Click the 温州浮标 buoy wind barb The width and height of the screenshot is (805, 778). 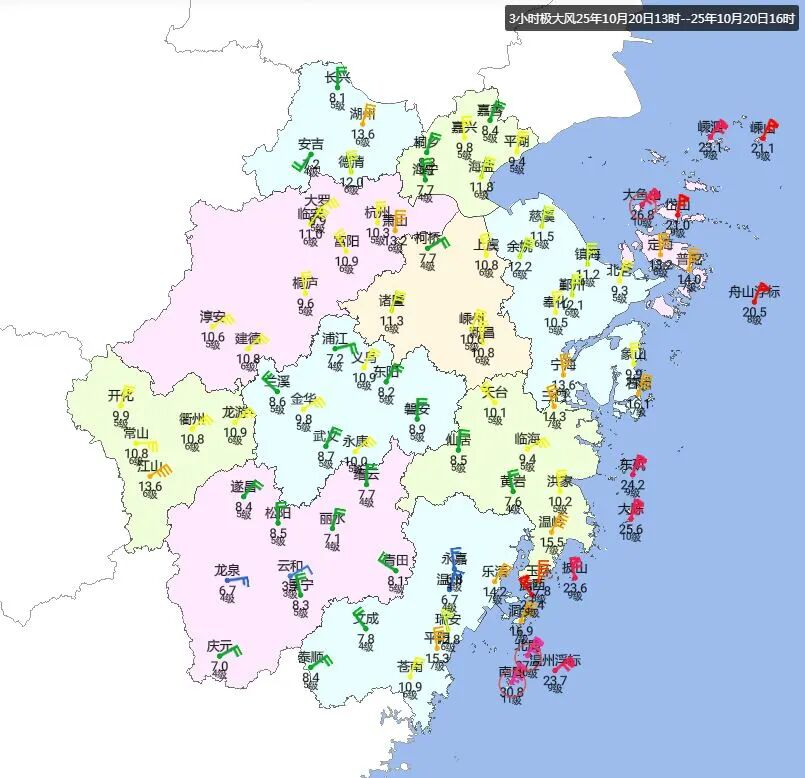tap(563, 665)
